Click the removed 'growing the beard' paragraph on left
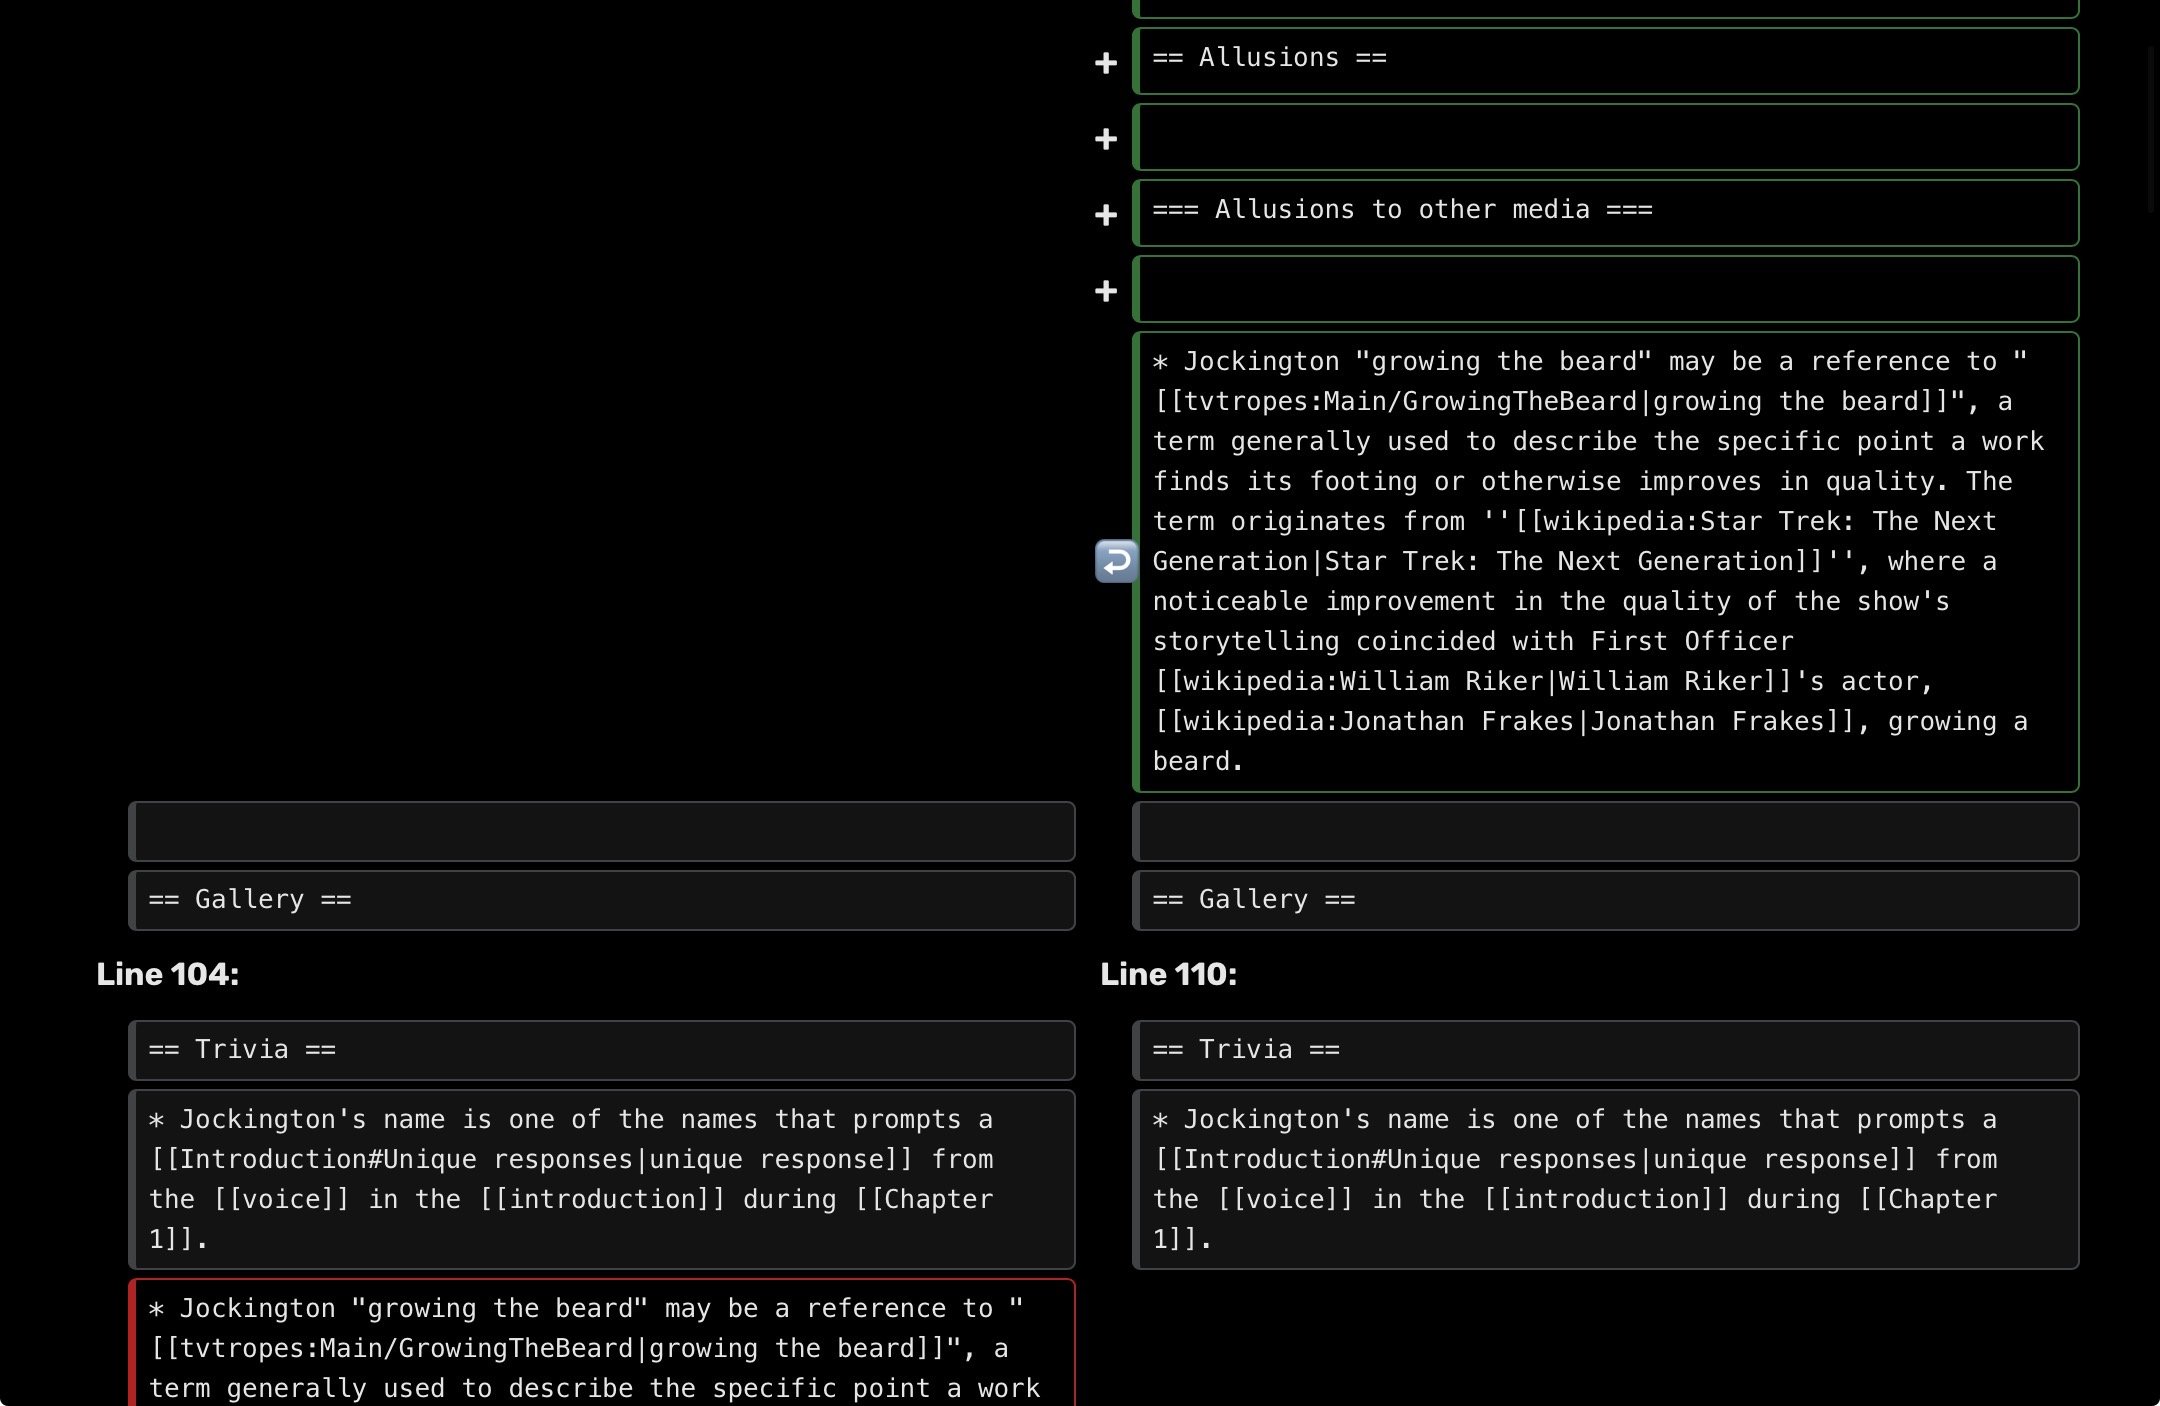This screenshot has height=1406, width=2160. click(x=602, y=1343)
